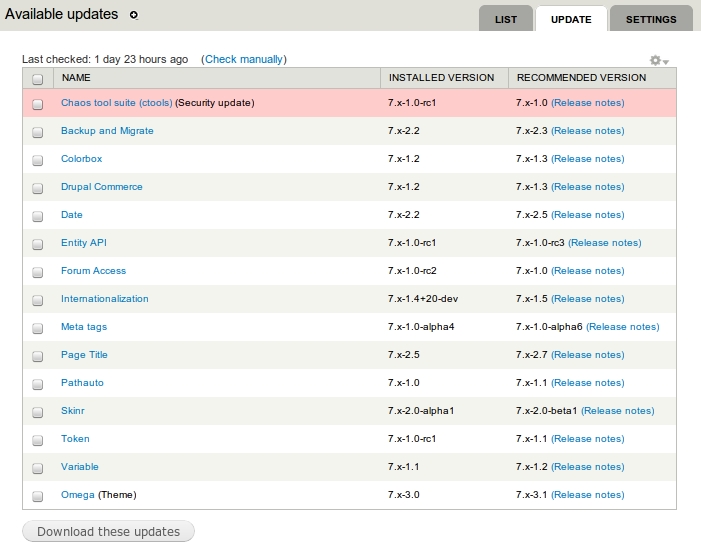Open the SETTINGS tab
Image resolution: width=701 pixels, height=553 pixels.
pos(651,20)
